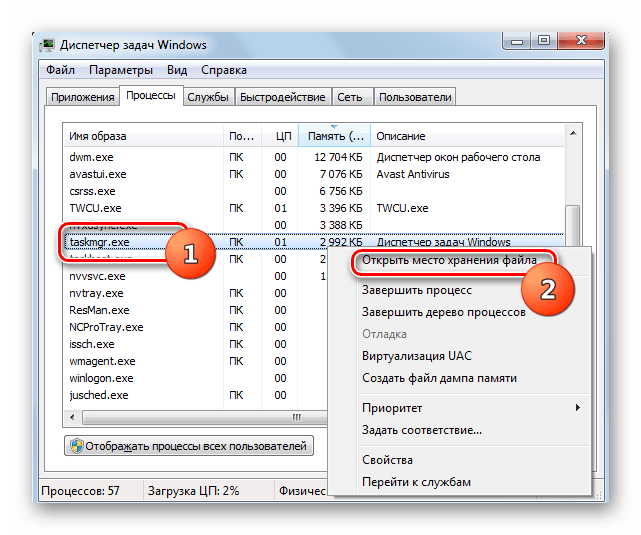Open the Параметры menu
Viewport: 641px width, 535px height.
coord(121,70)
